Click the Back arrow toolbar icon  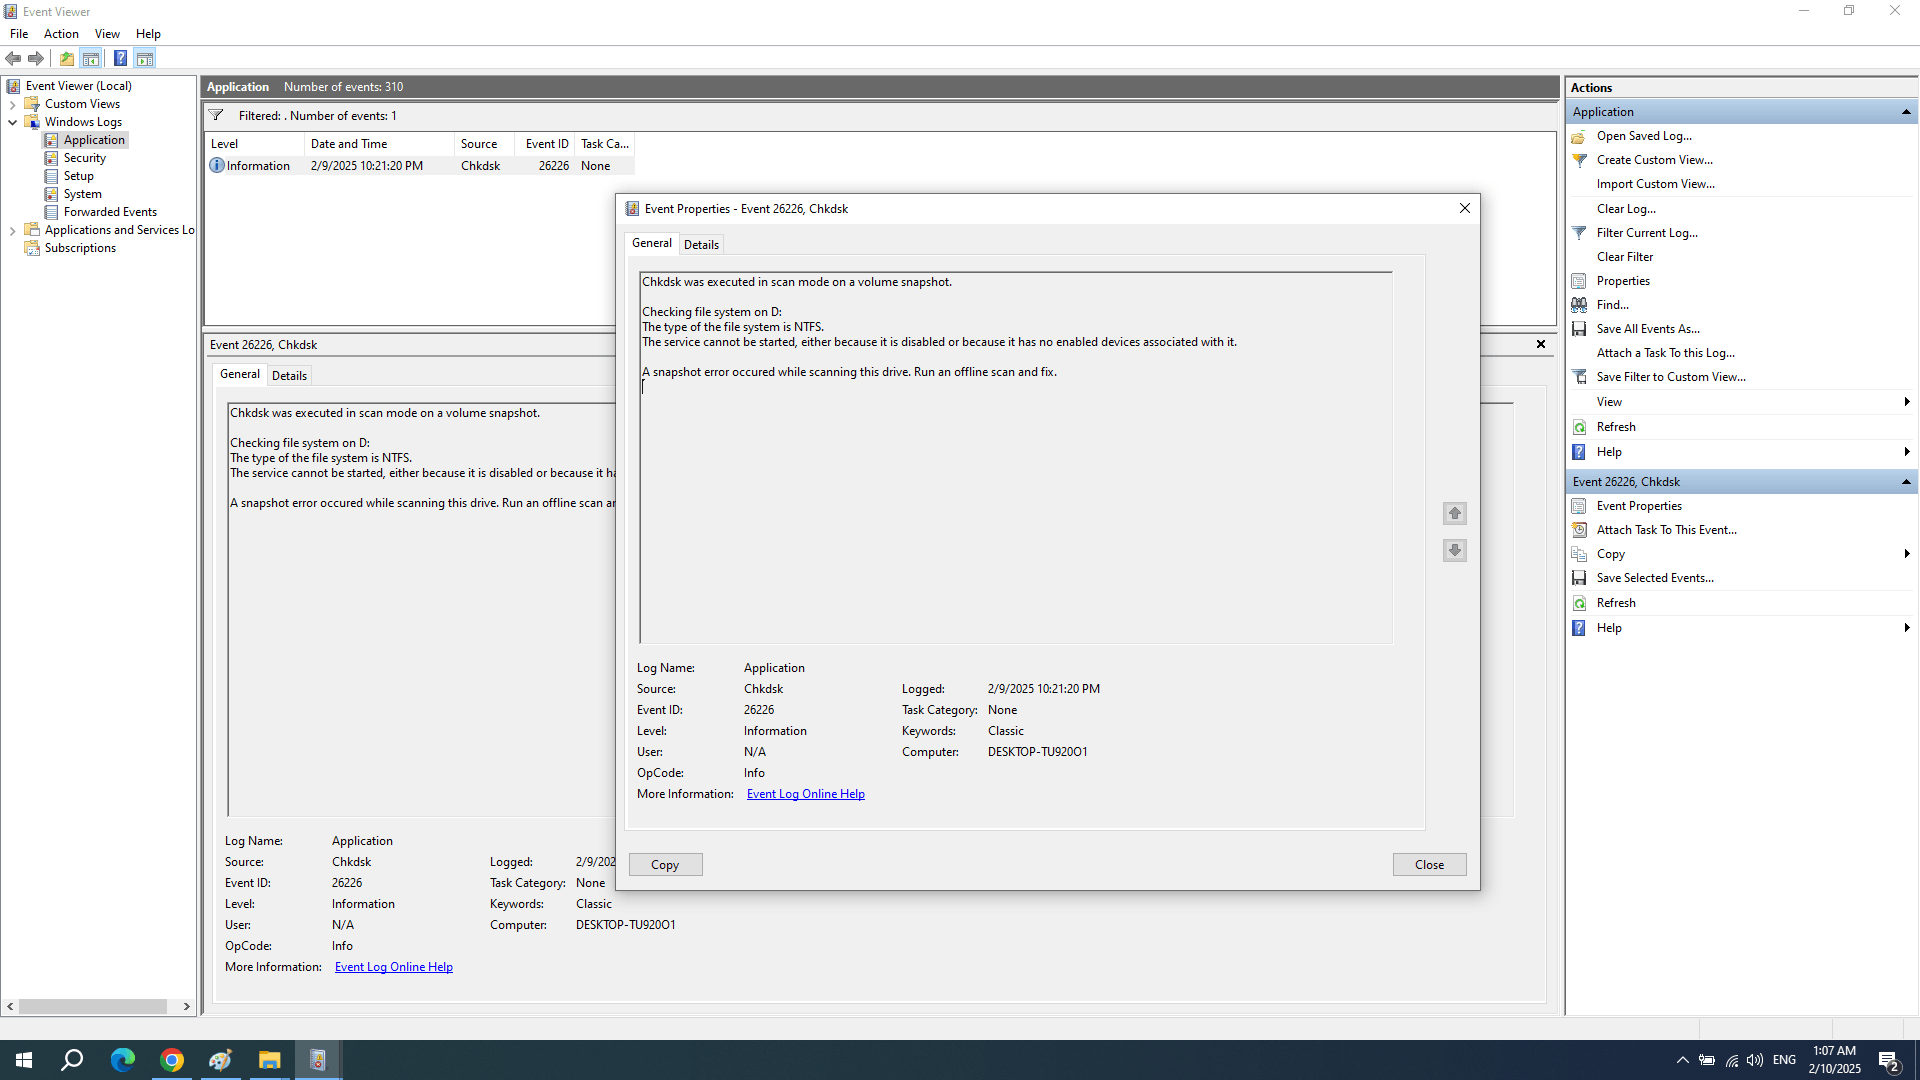pos(13,58)
